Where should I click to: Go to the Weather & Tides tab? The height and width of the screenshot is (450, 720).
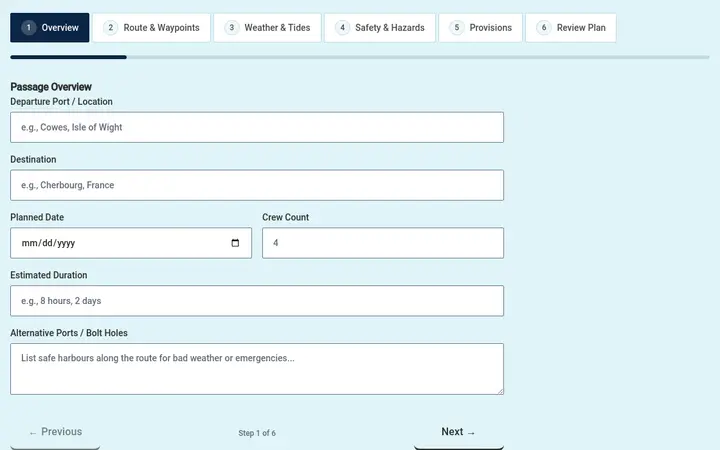coord(267,28)
